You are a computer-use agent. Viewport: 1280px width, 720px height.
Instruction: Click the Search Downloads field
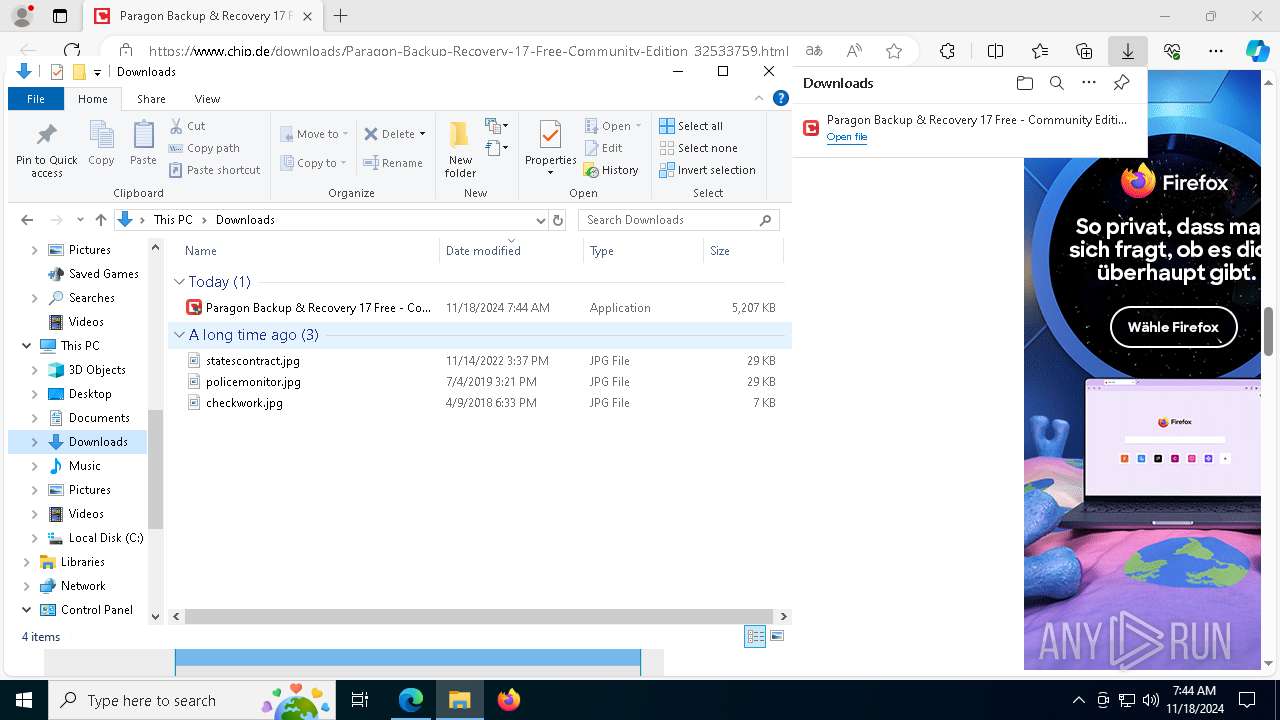point(678,220)
